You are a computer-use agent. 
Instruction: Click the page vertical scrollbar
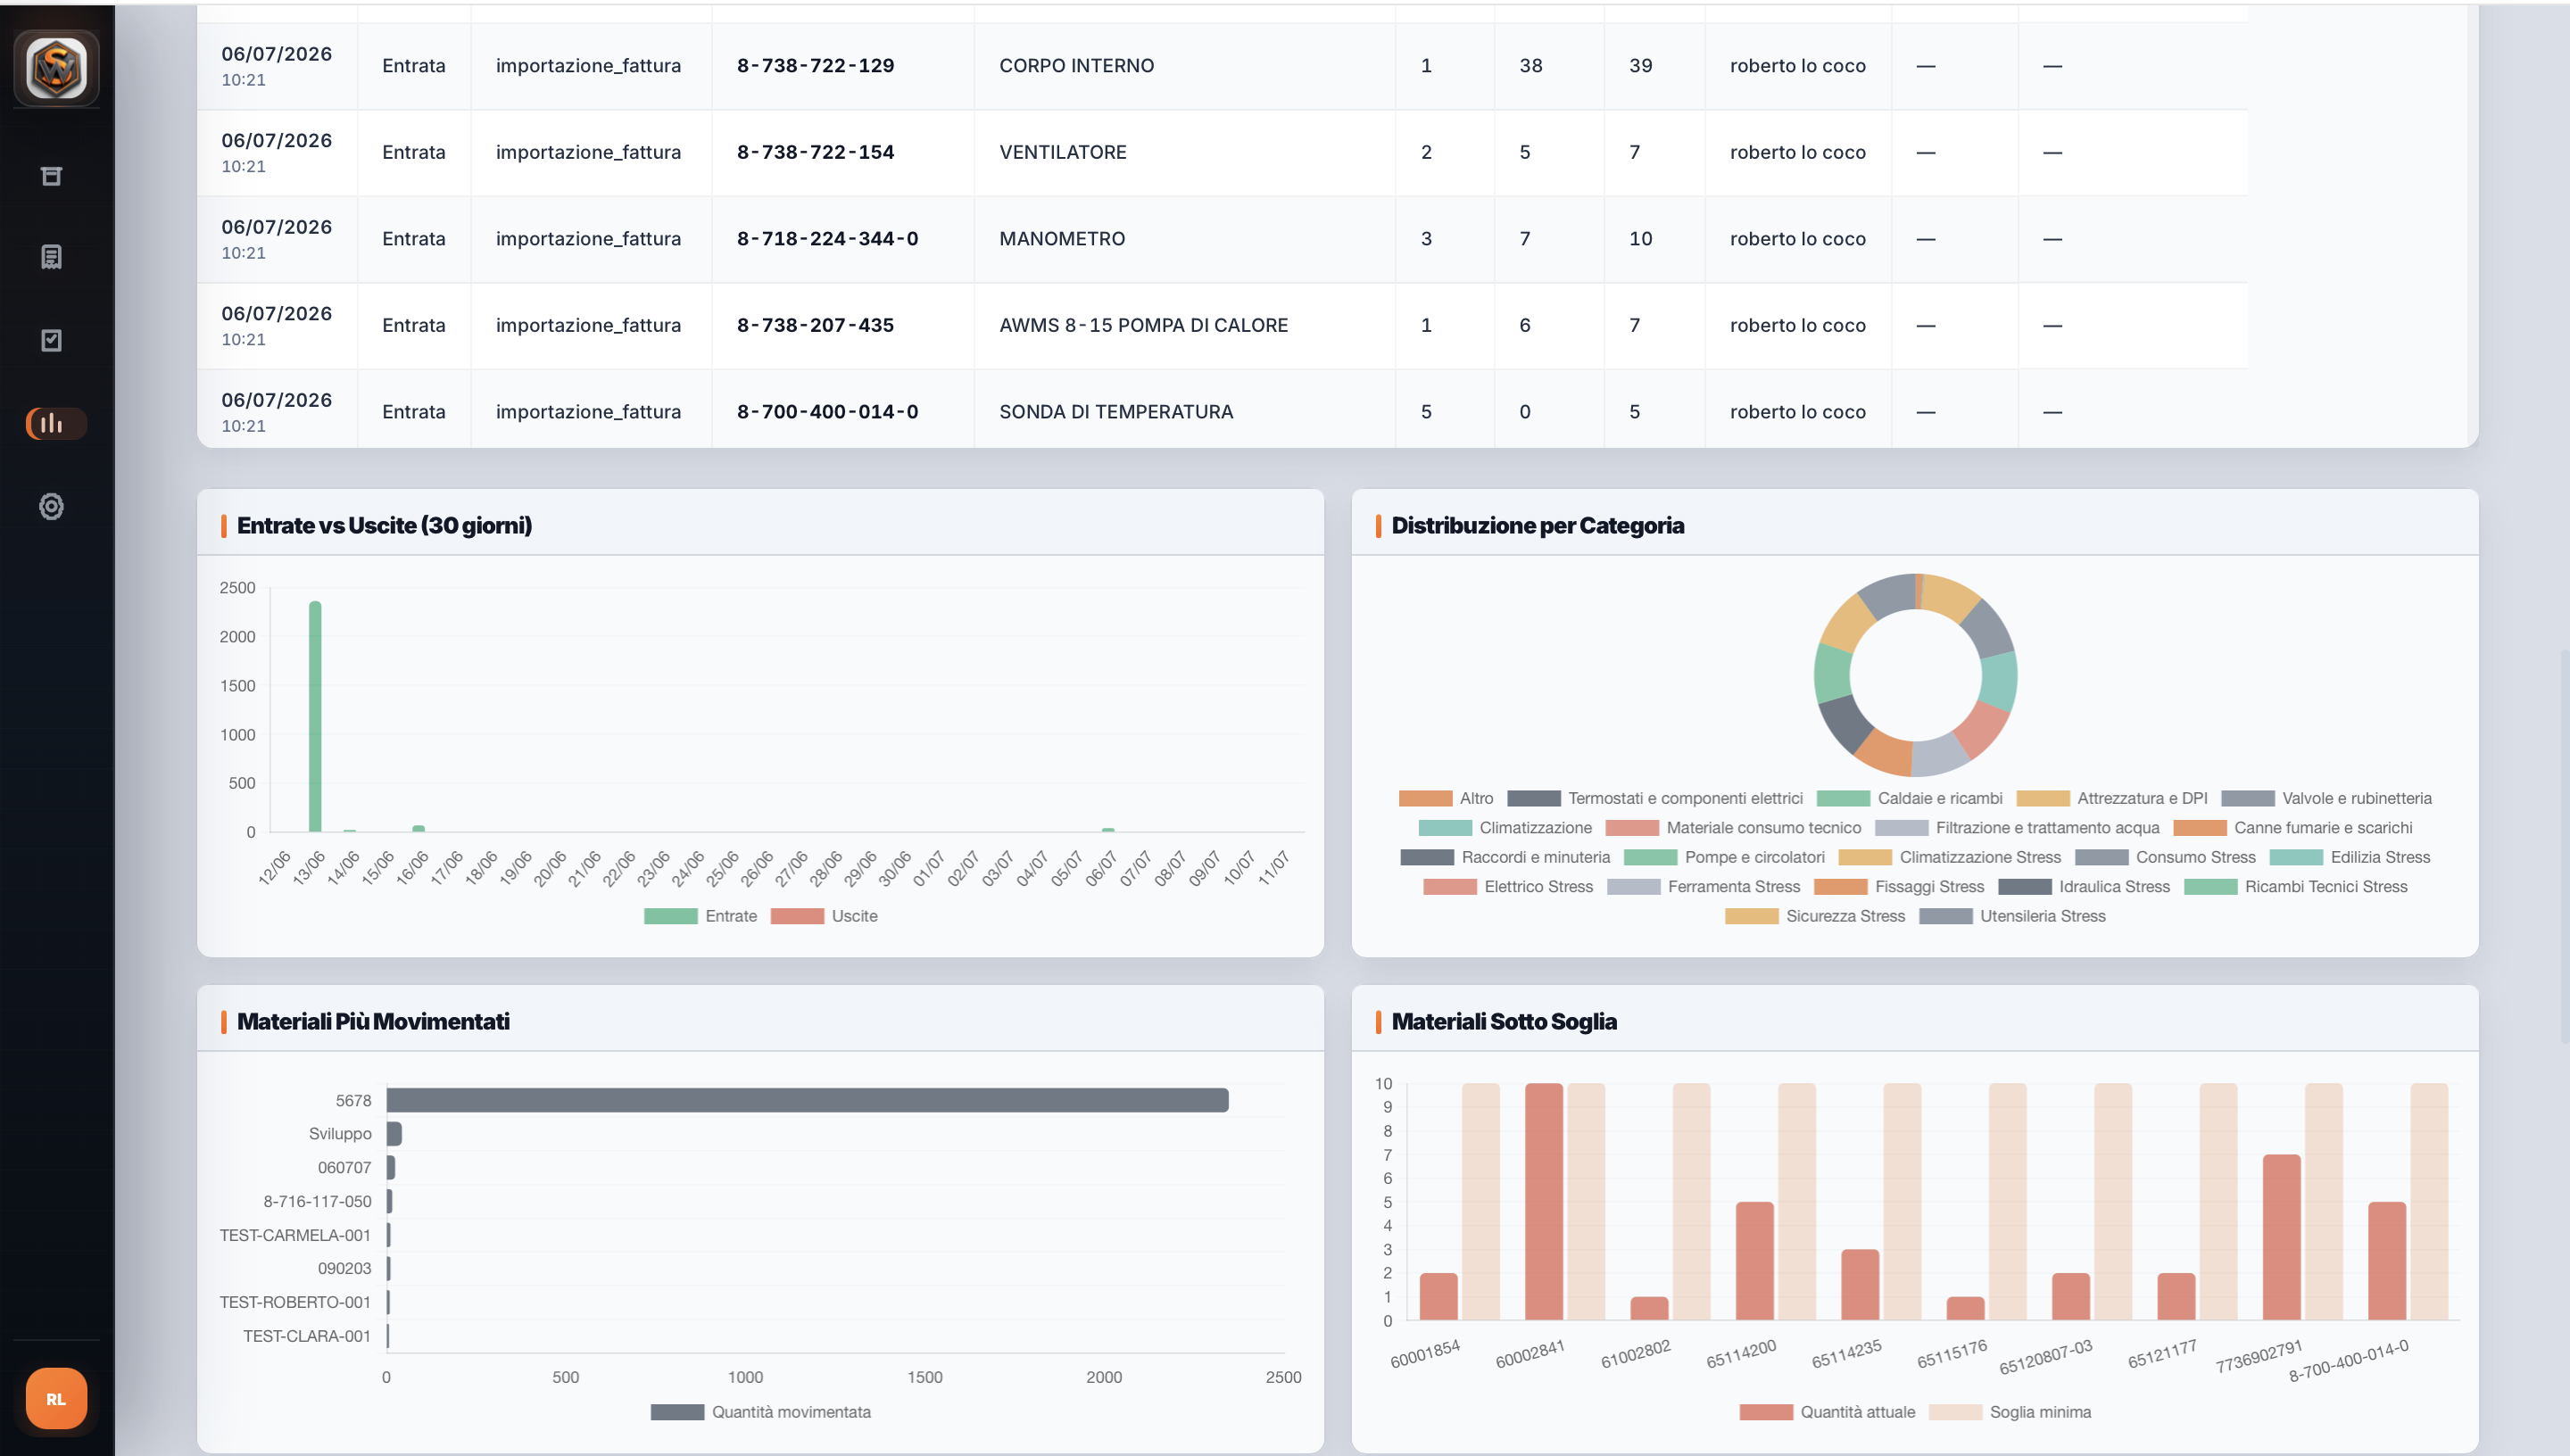click(2565, 845)
